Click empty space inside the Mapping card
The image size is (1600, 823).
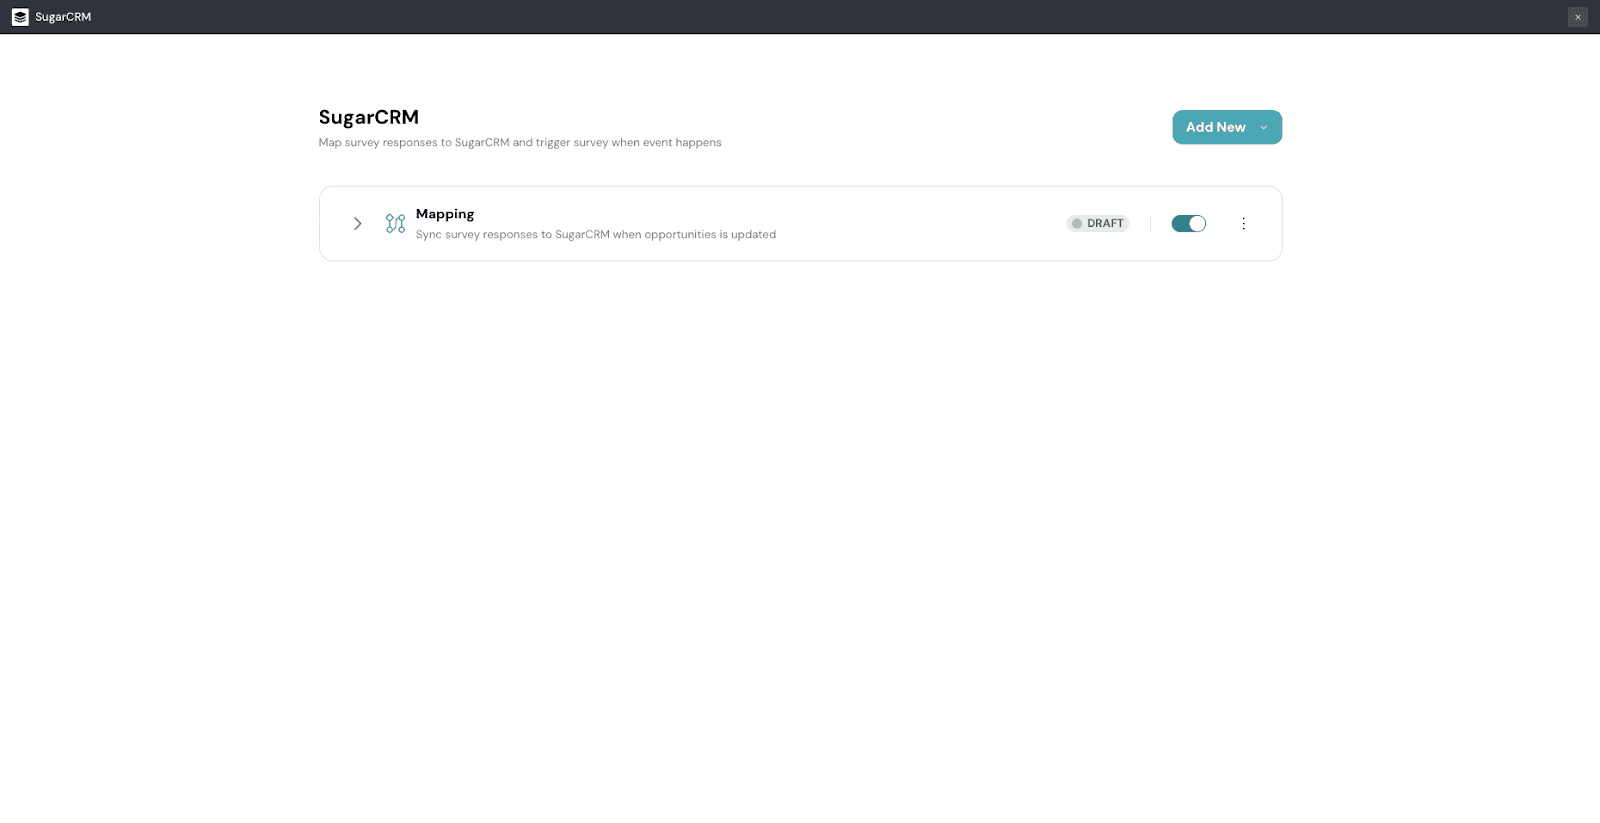pos(920,224)
